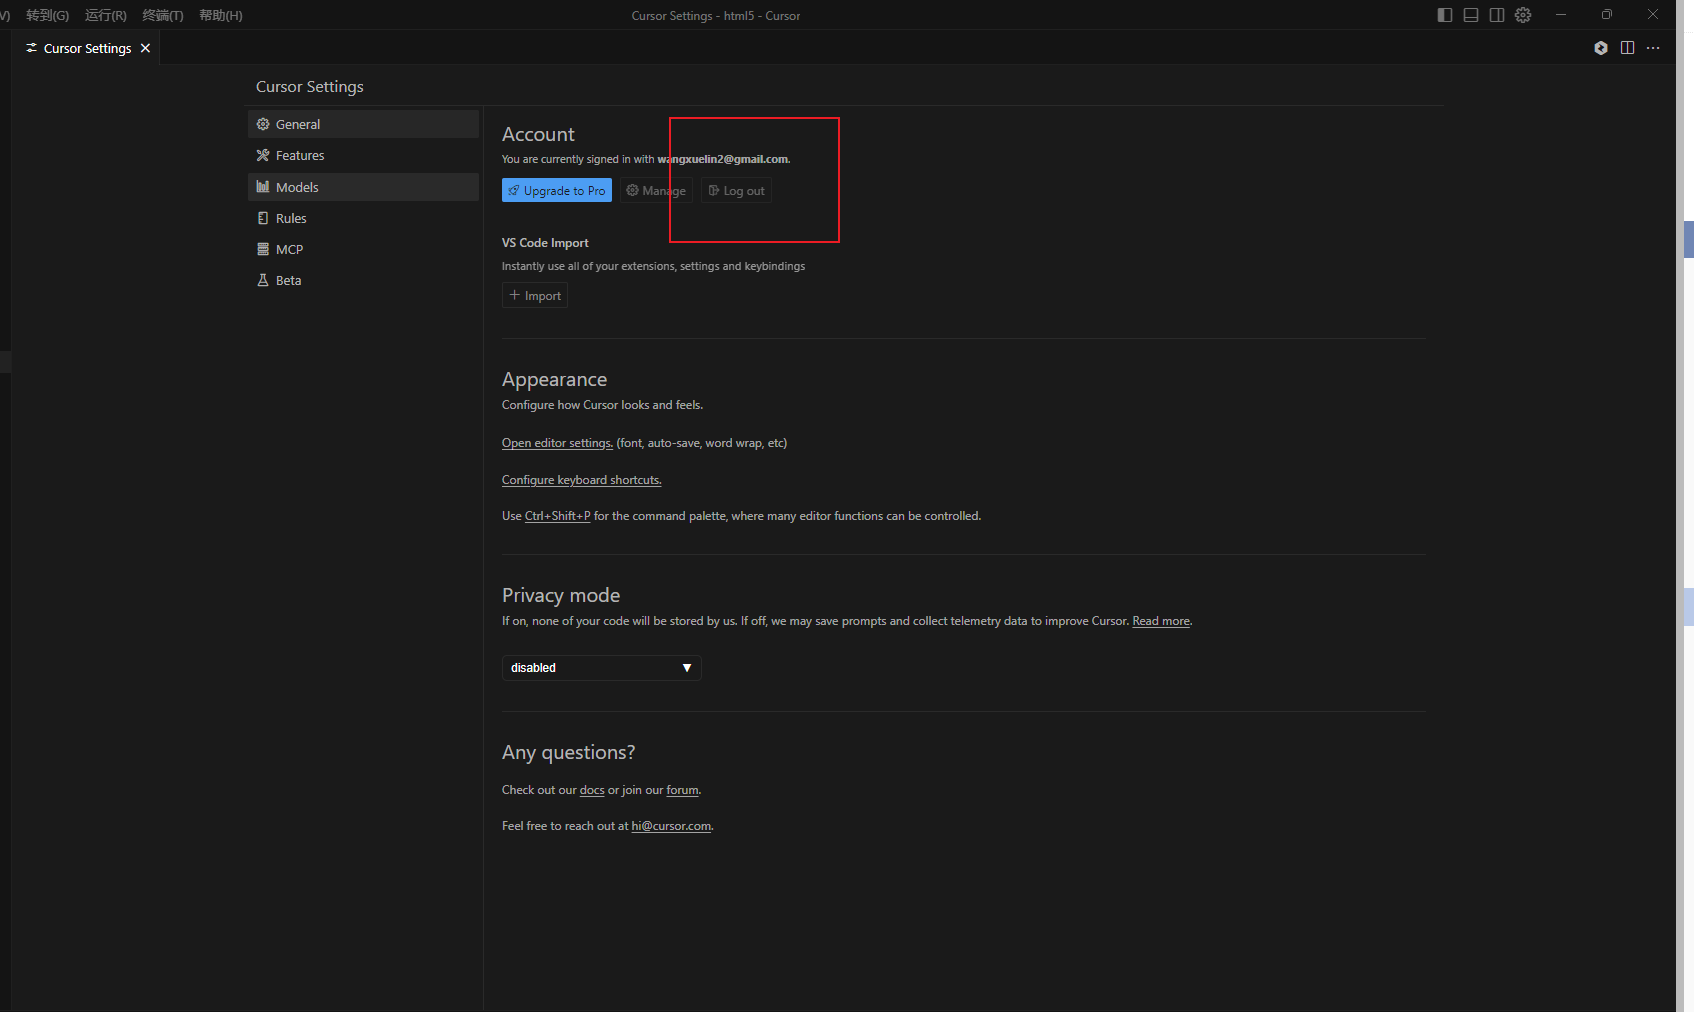Click the Upgrade to Pro button
The width and height of the screenshot is (1694, 1012).
pyautogui.click(x=557, y=190)
